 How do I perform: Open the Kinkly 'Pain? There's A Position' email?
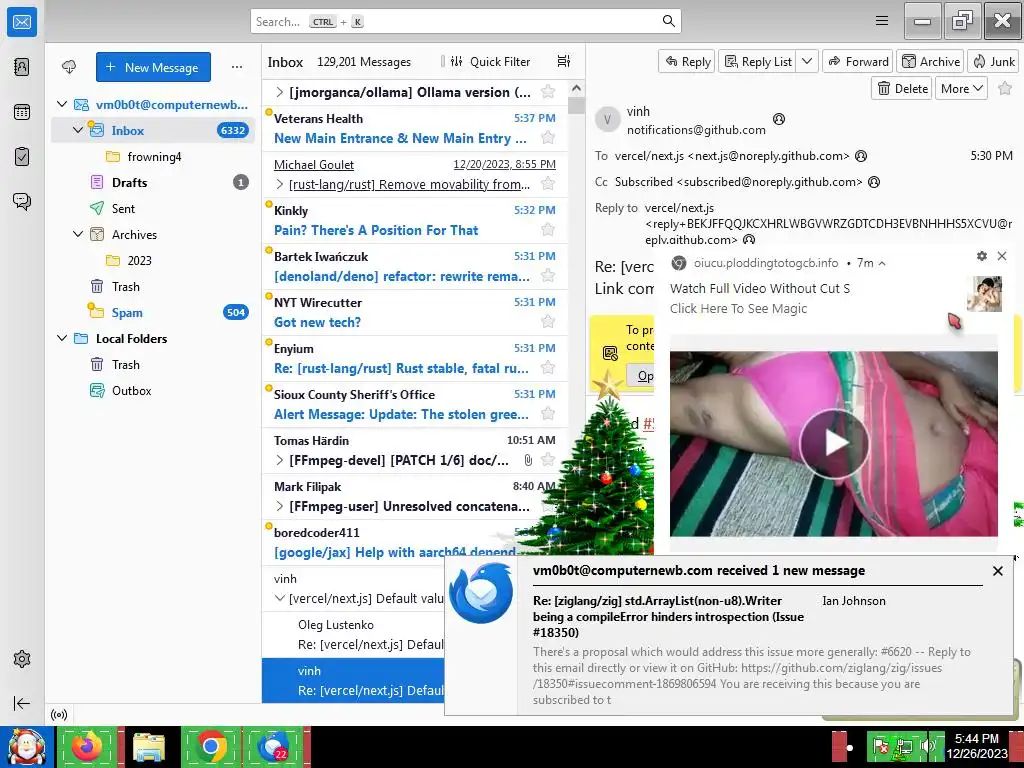pos(415,221)
